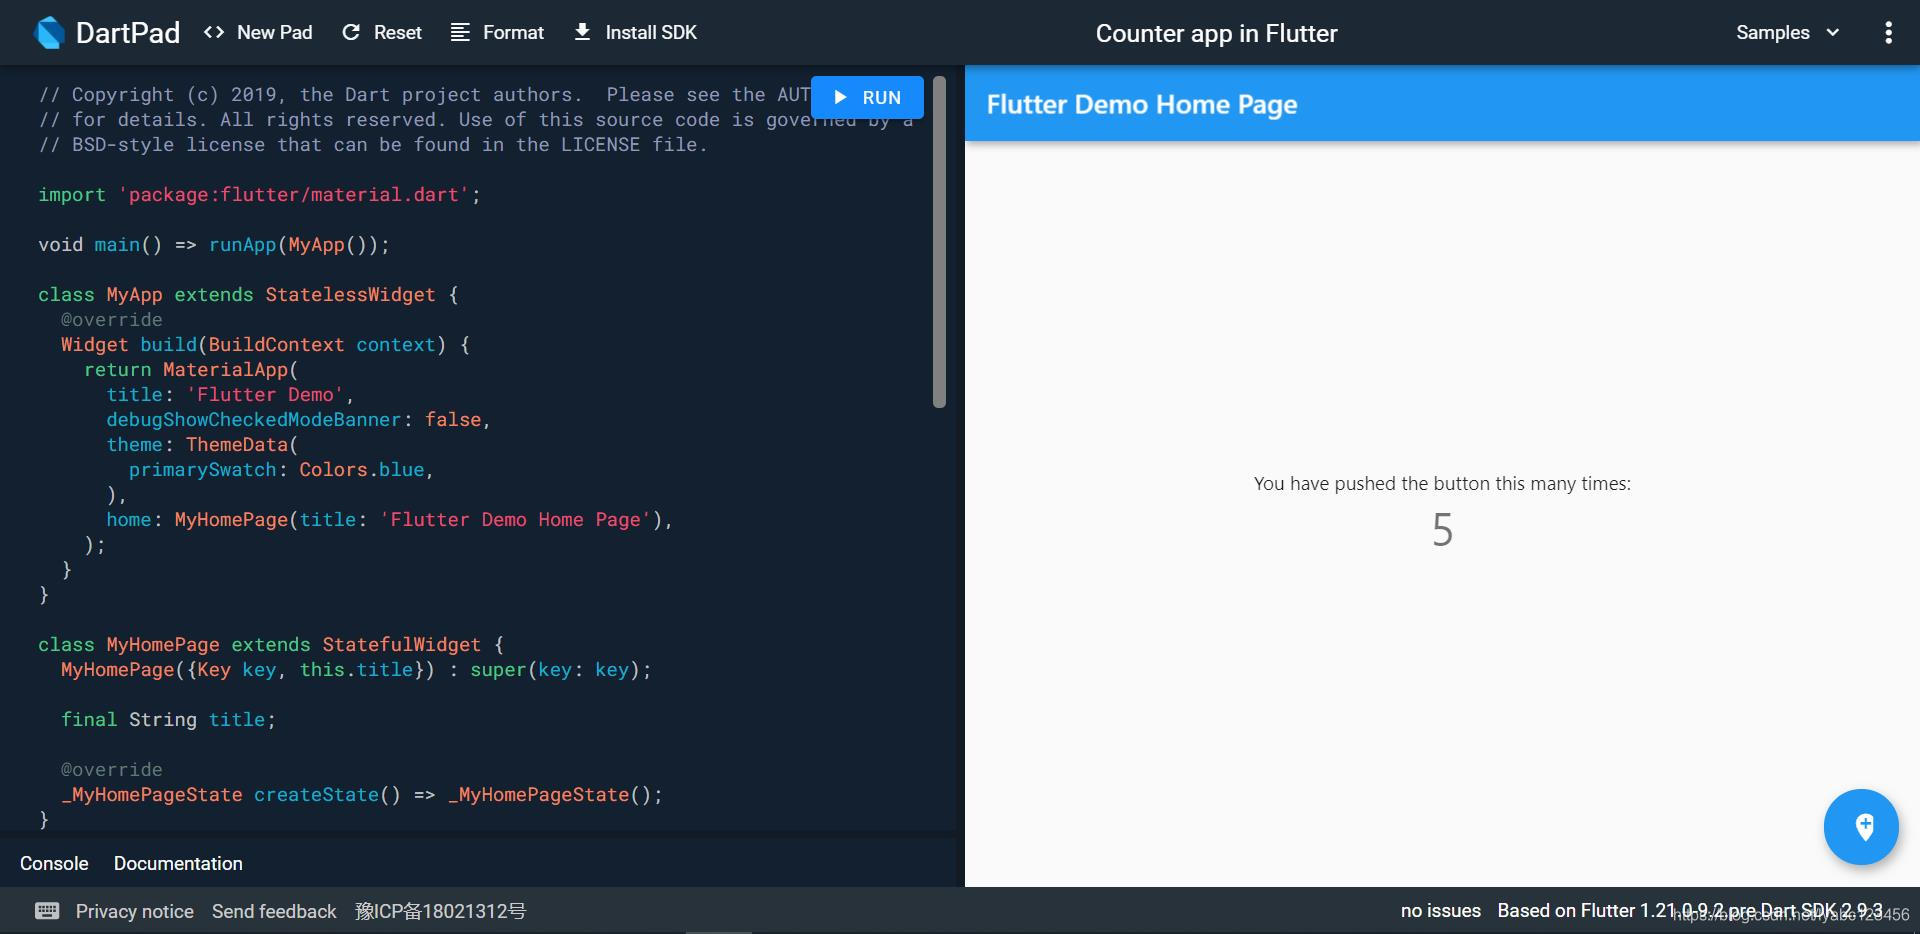1920x934 pixels.
Task: Click the BSD-style license comment line
Action: click(373, 145)
